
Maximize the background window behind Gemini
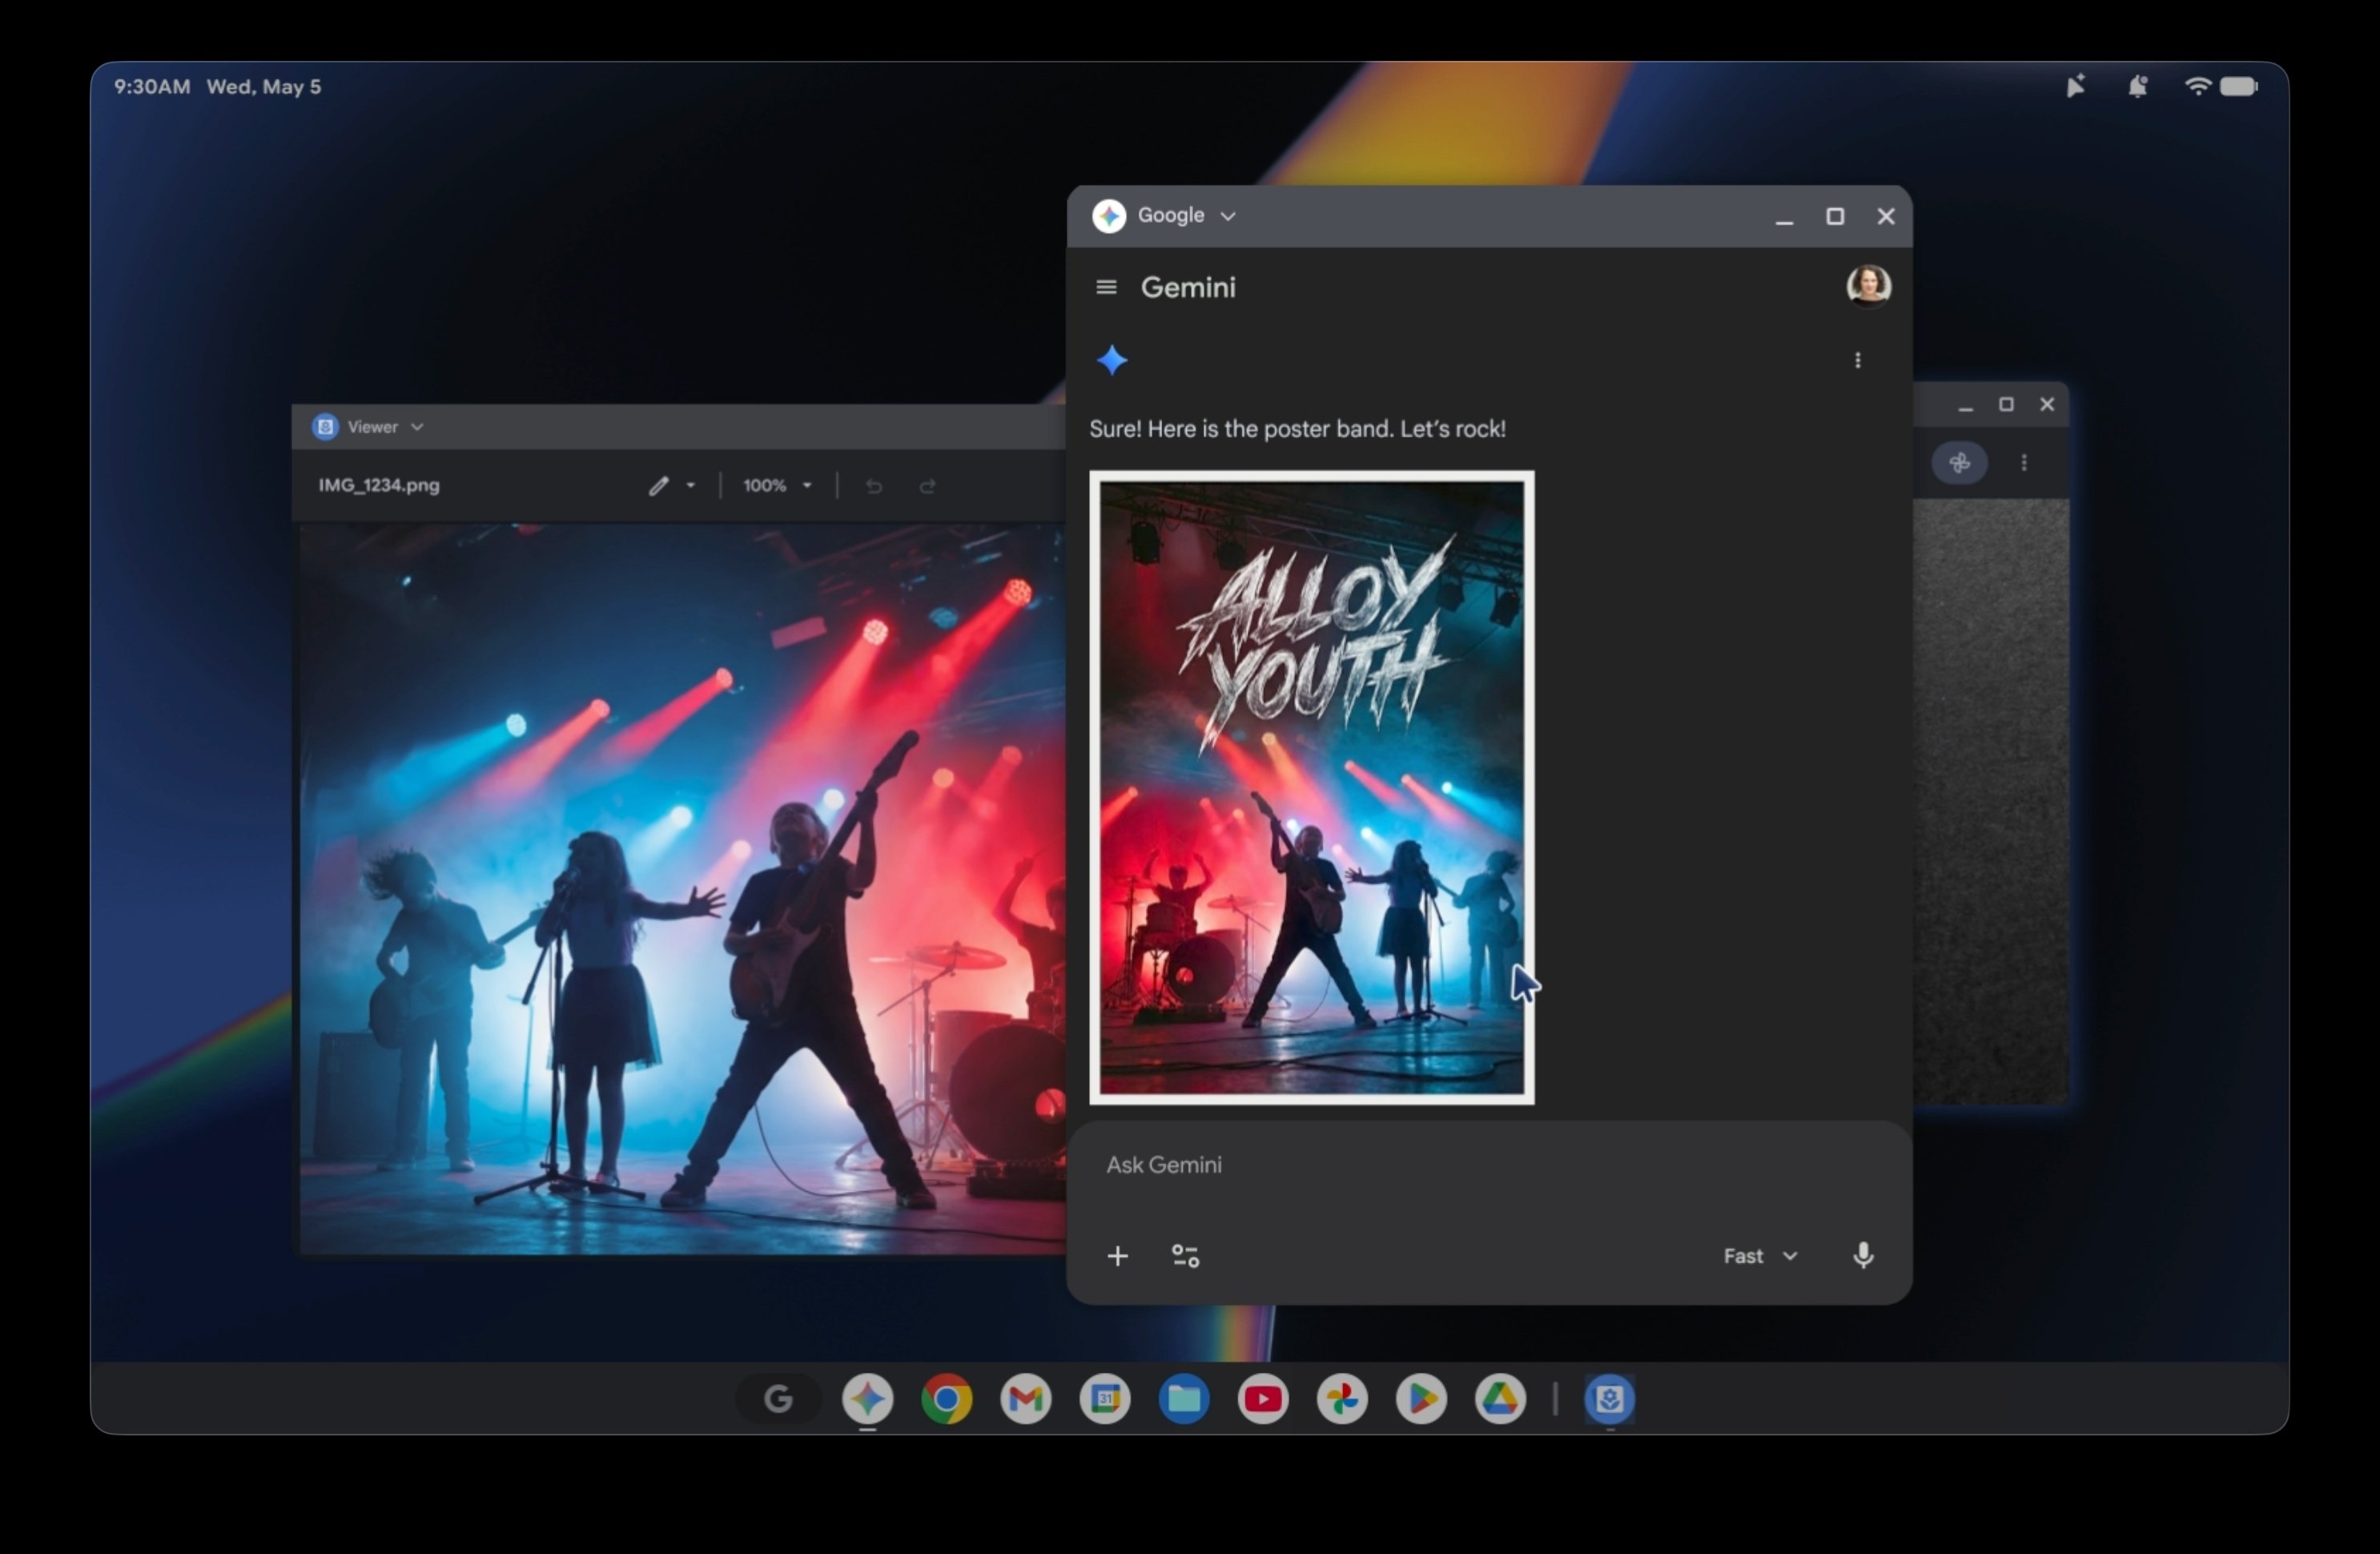[2006, 404]
